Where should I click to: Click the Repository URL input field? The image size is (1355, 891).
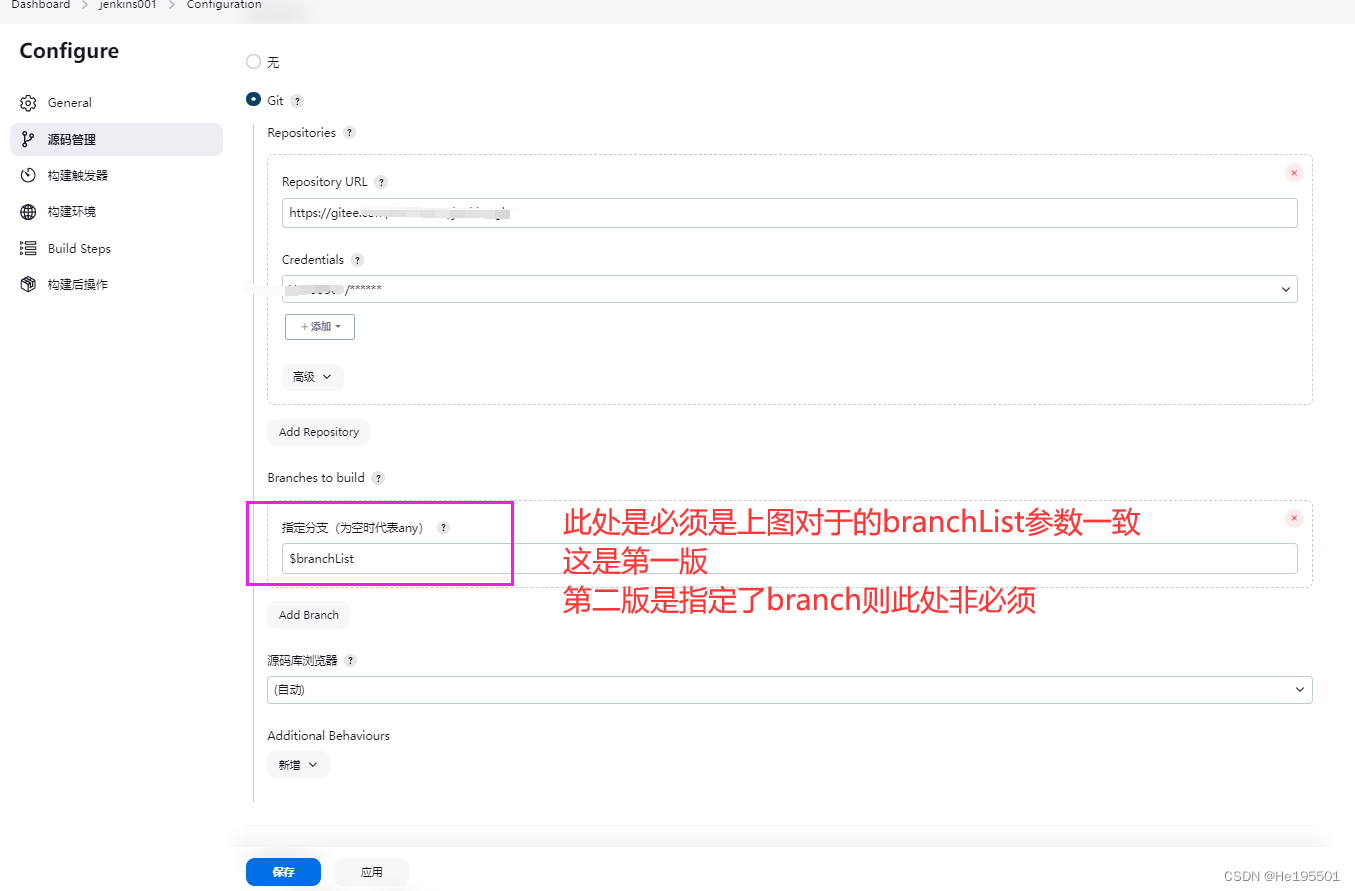tap(790, 212)
